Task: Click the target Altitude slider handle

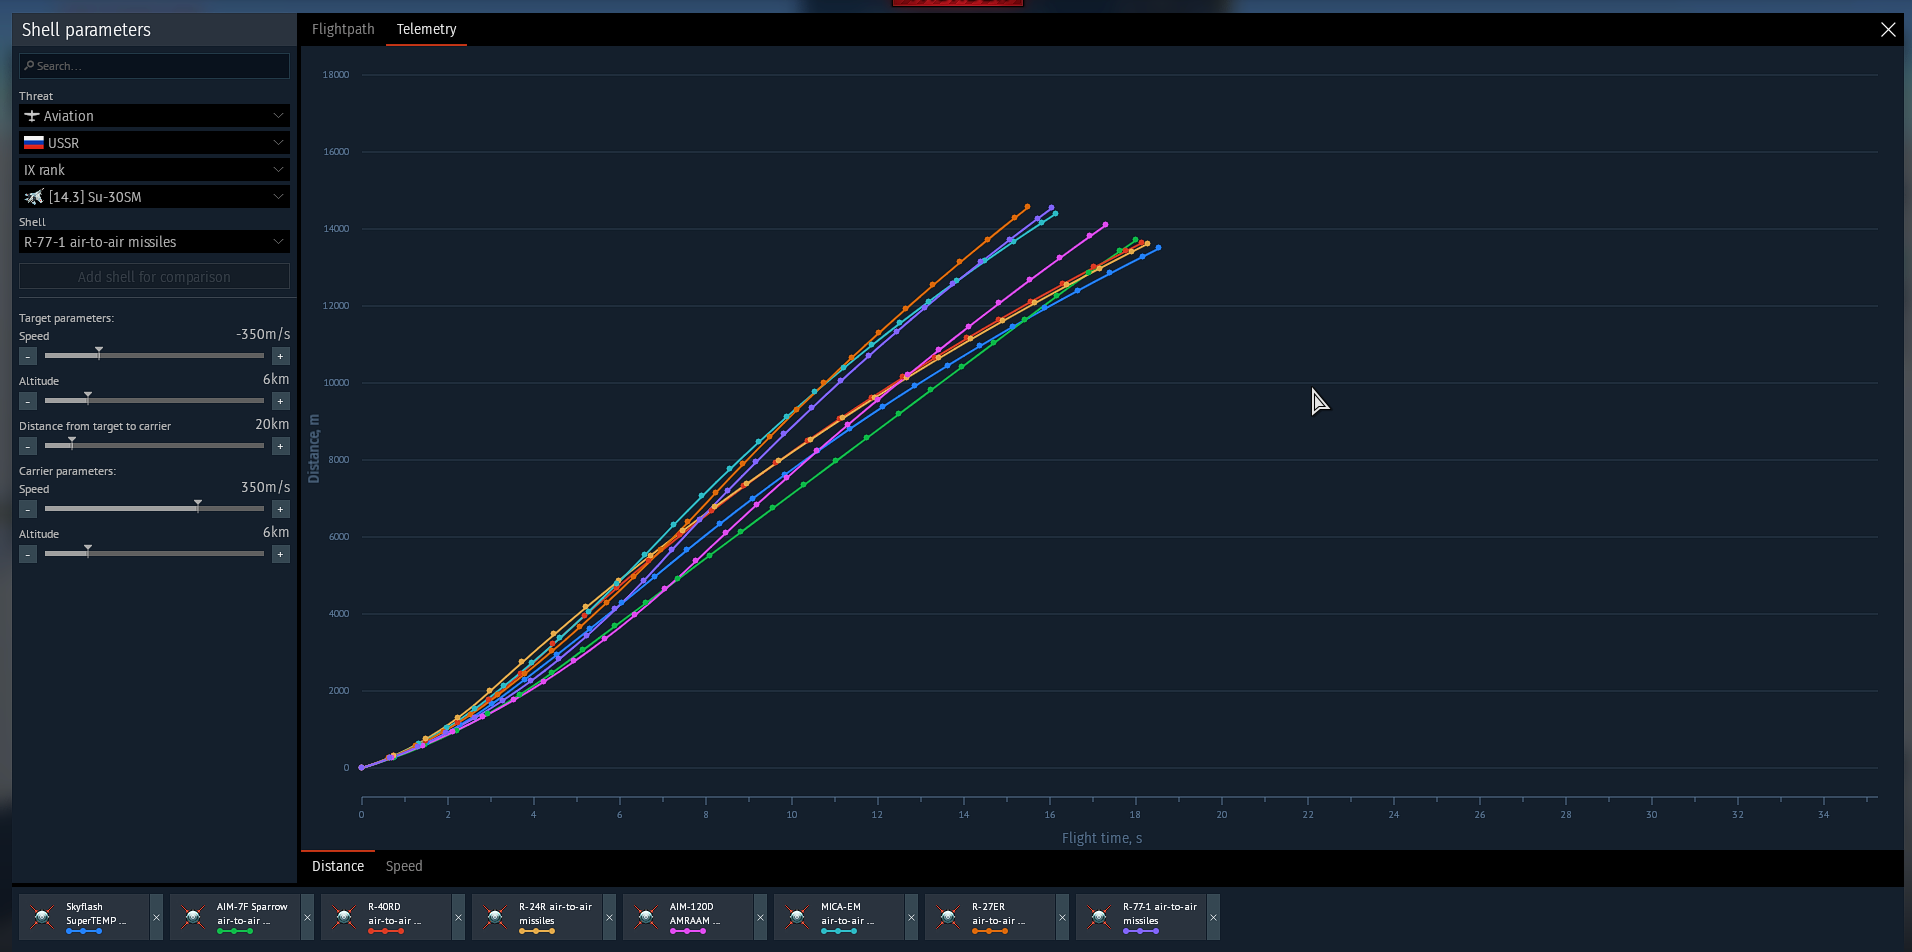Action: (x=88, y=397)
